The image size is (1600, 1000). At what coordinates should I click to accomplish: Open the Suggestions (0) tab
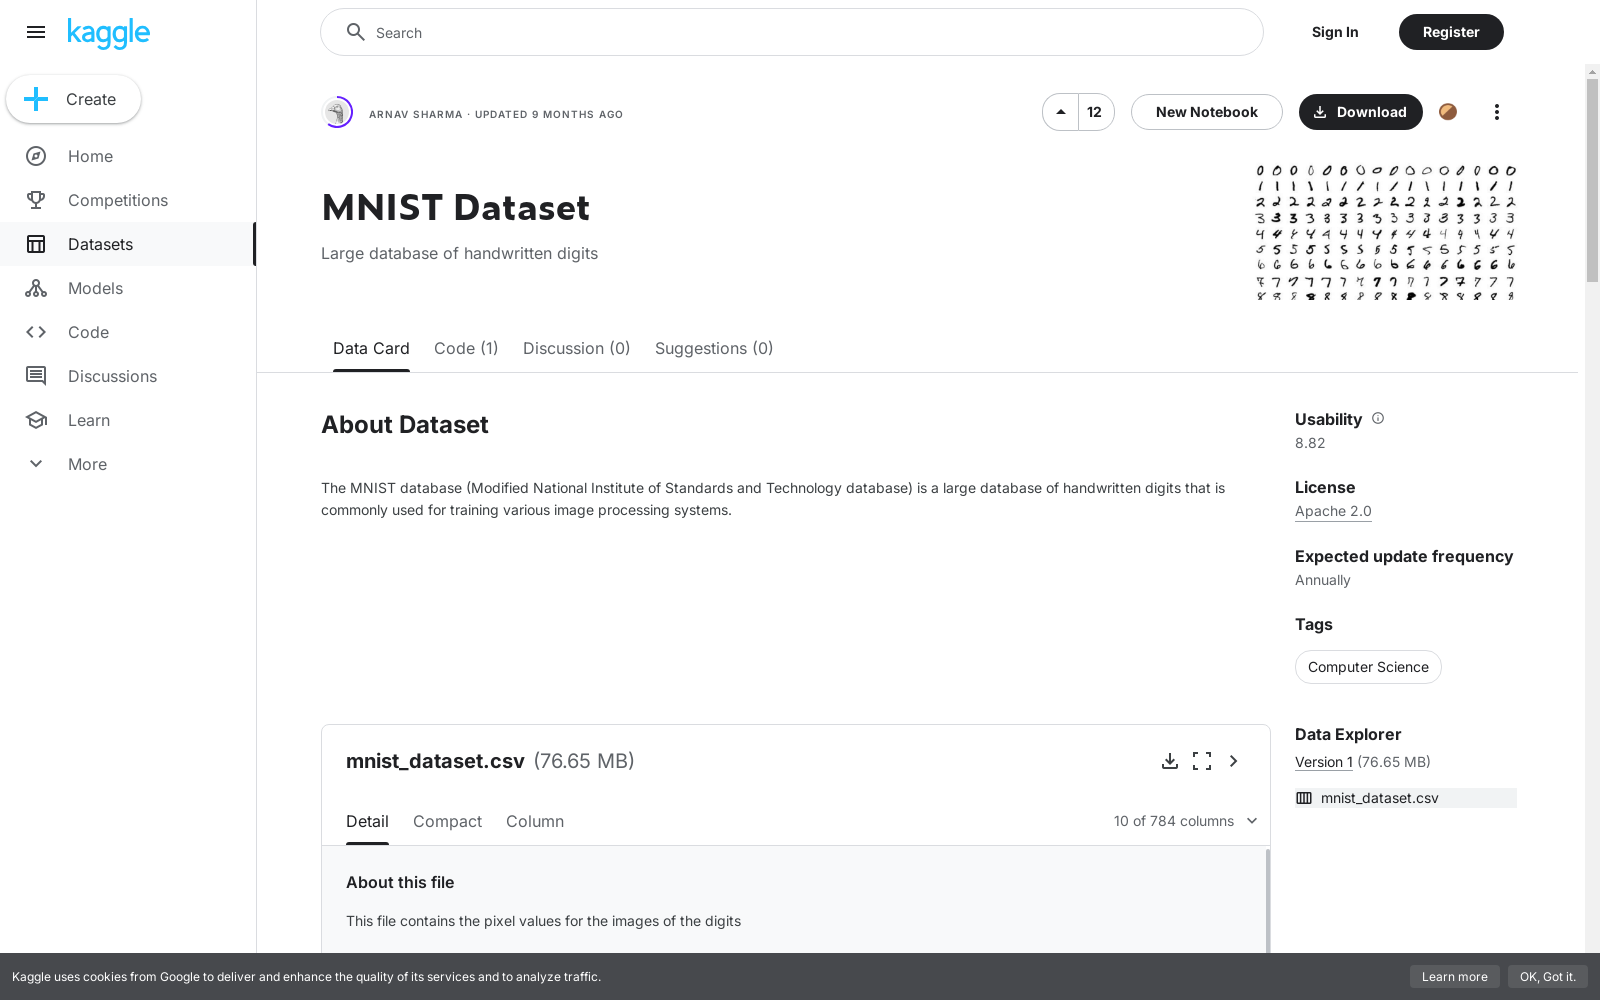click(x=714, y=348)
